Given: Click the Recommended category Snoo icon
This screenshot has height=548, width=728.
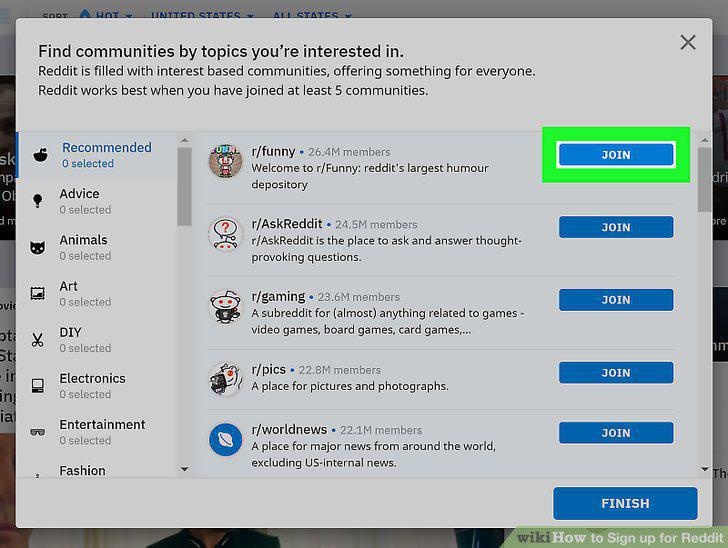Looking at the screenshot, I should (x=40, y=155).
